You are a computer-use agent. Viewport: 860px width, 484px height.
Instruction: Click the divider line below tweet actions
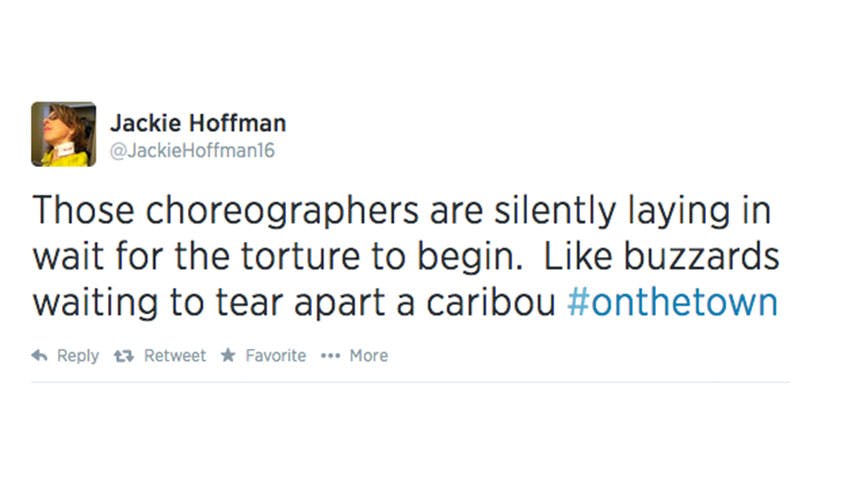tap(410, 382)
